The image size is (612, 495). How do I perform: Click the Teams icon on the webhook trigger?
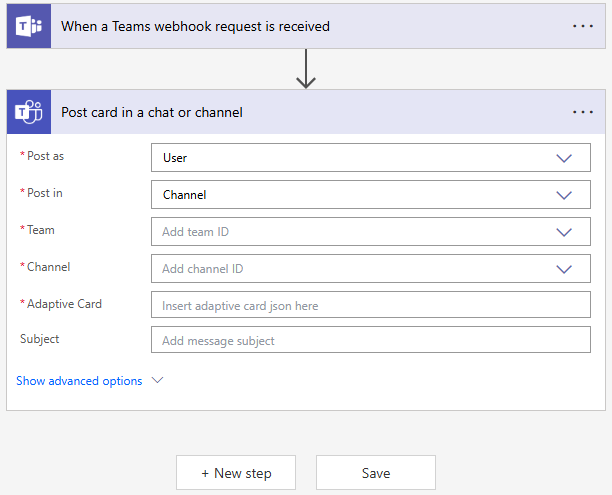coord(28,26)
